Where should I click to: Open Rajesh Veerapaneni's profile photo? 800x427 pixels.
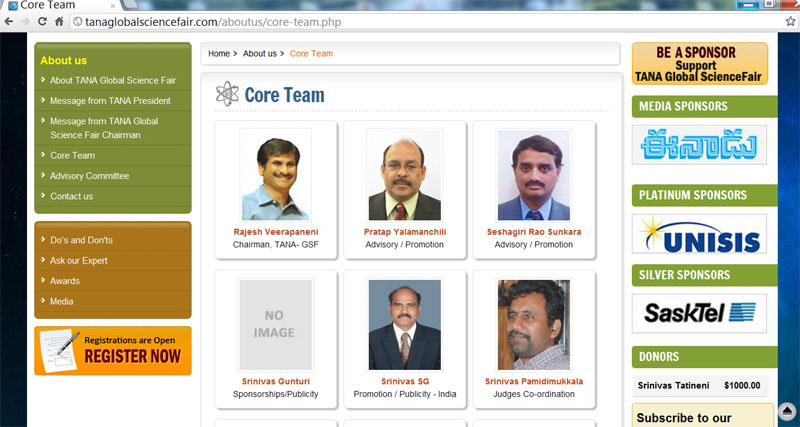pyautogui.click(x=275, y=174)
